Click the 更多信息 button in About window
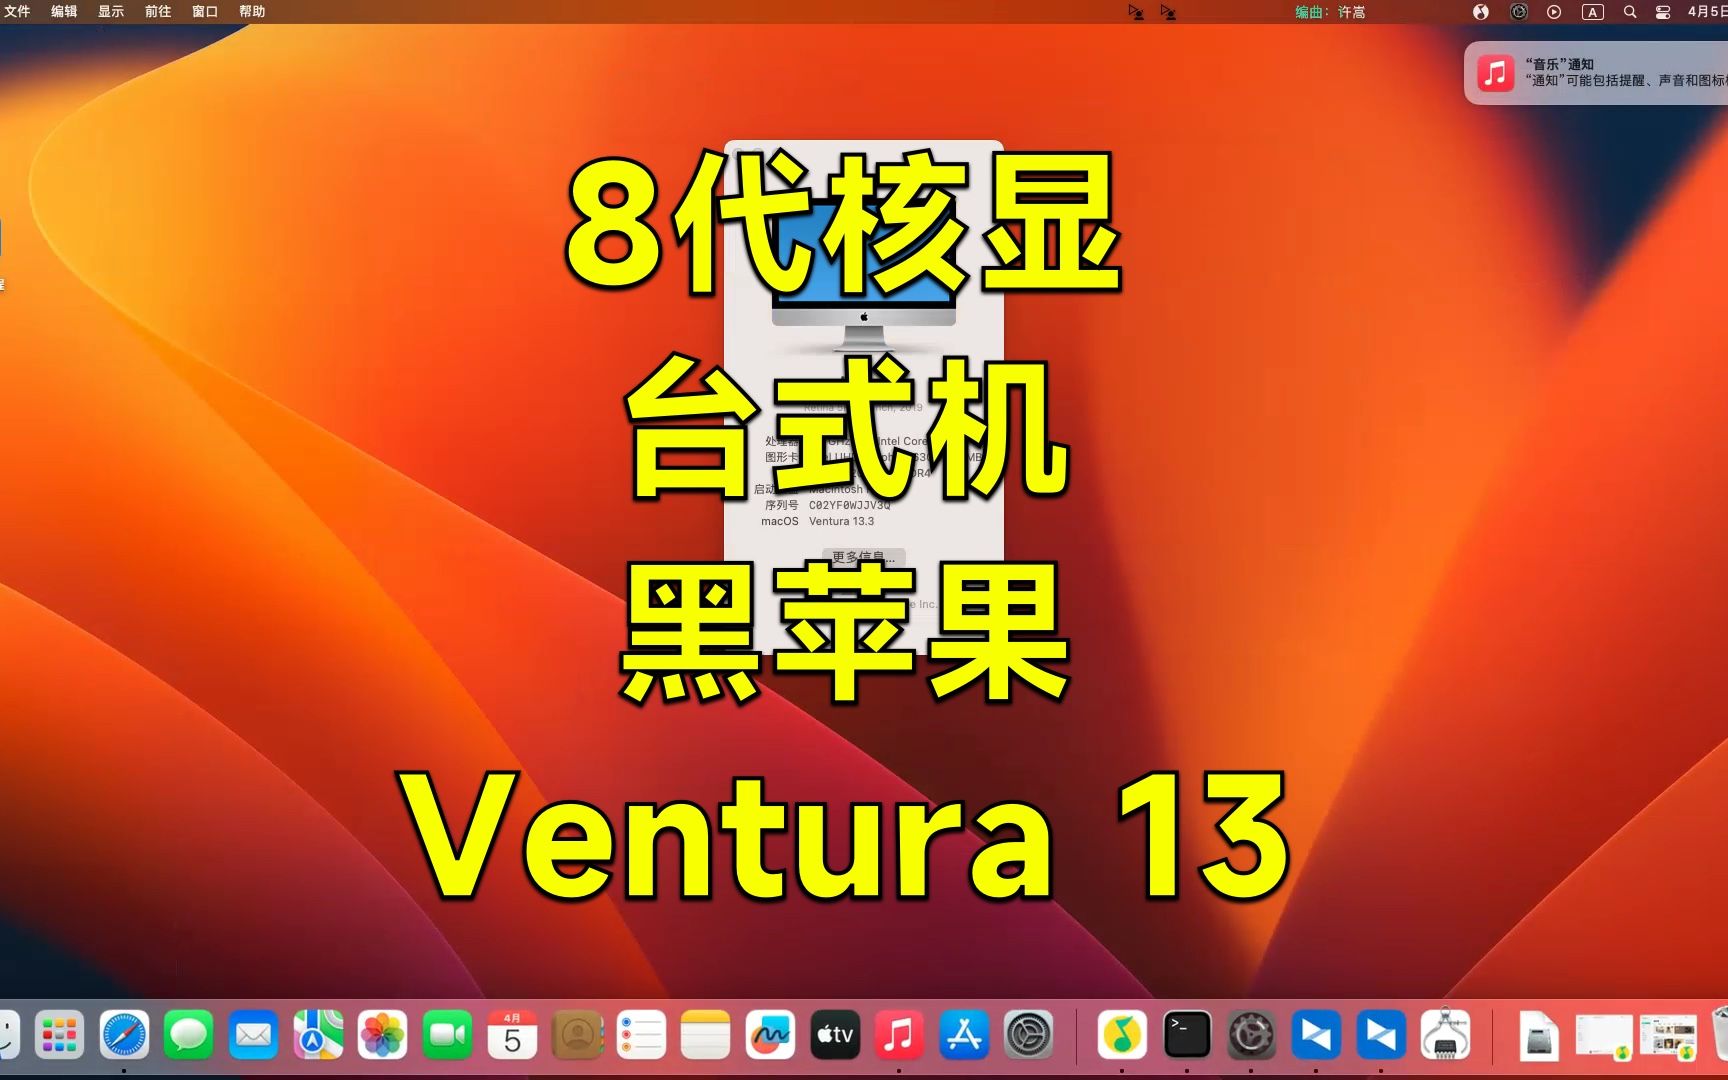The image size is (1728, 1080). click(x=864, y=557)
